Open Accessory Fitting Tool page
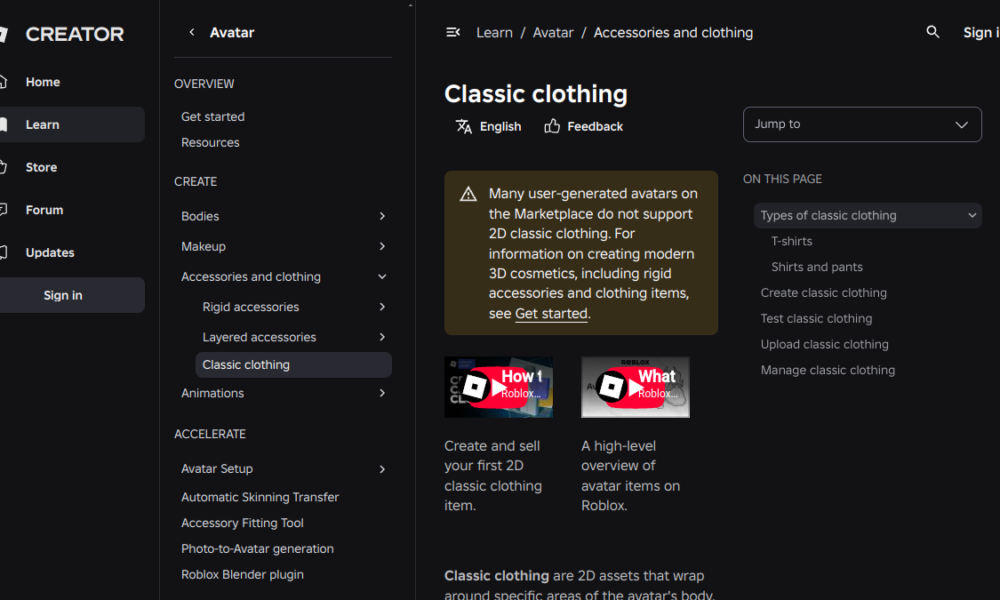Image resolution: width=1000 pixels, height=600 pixels. click(x=242, y=523)
